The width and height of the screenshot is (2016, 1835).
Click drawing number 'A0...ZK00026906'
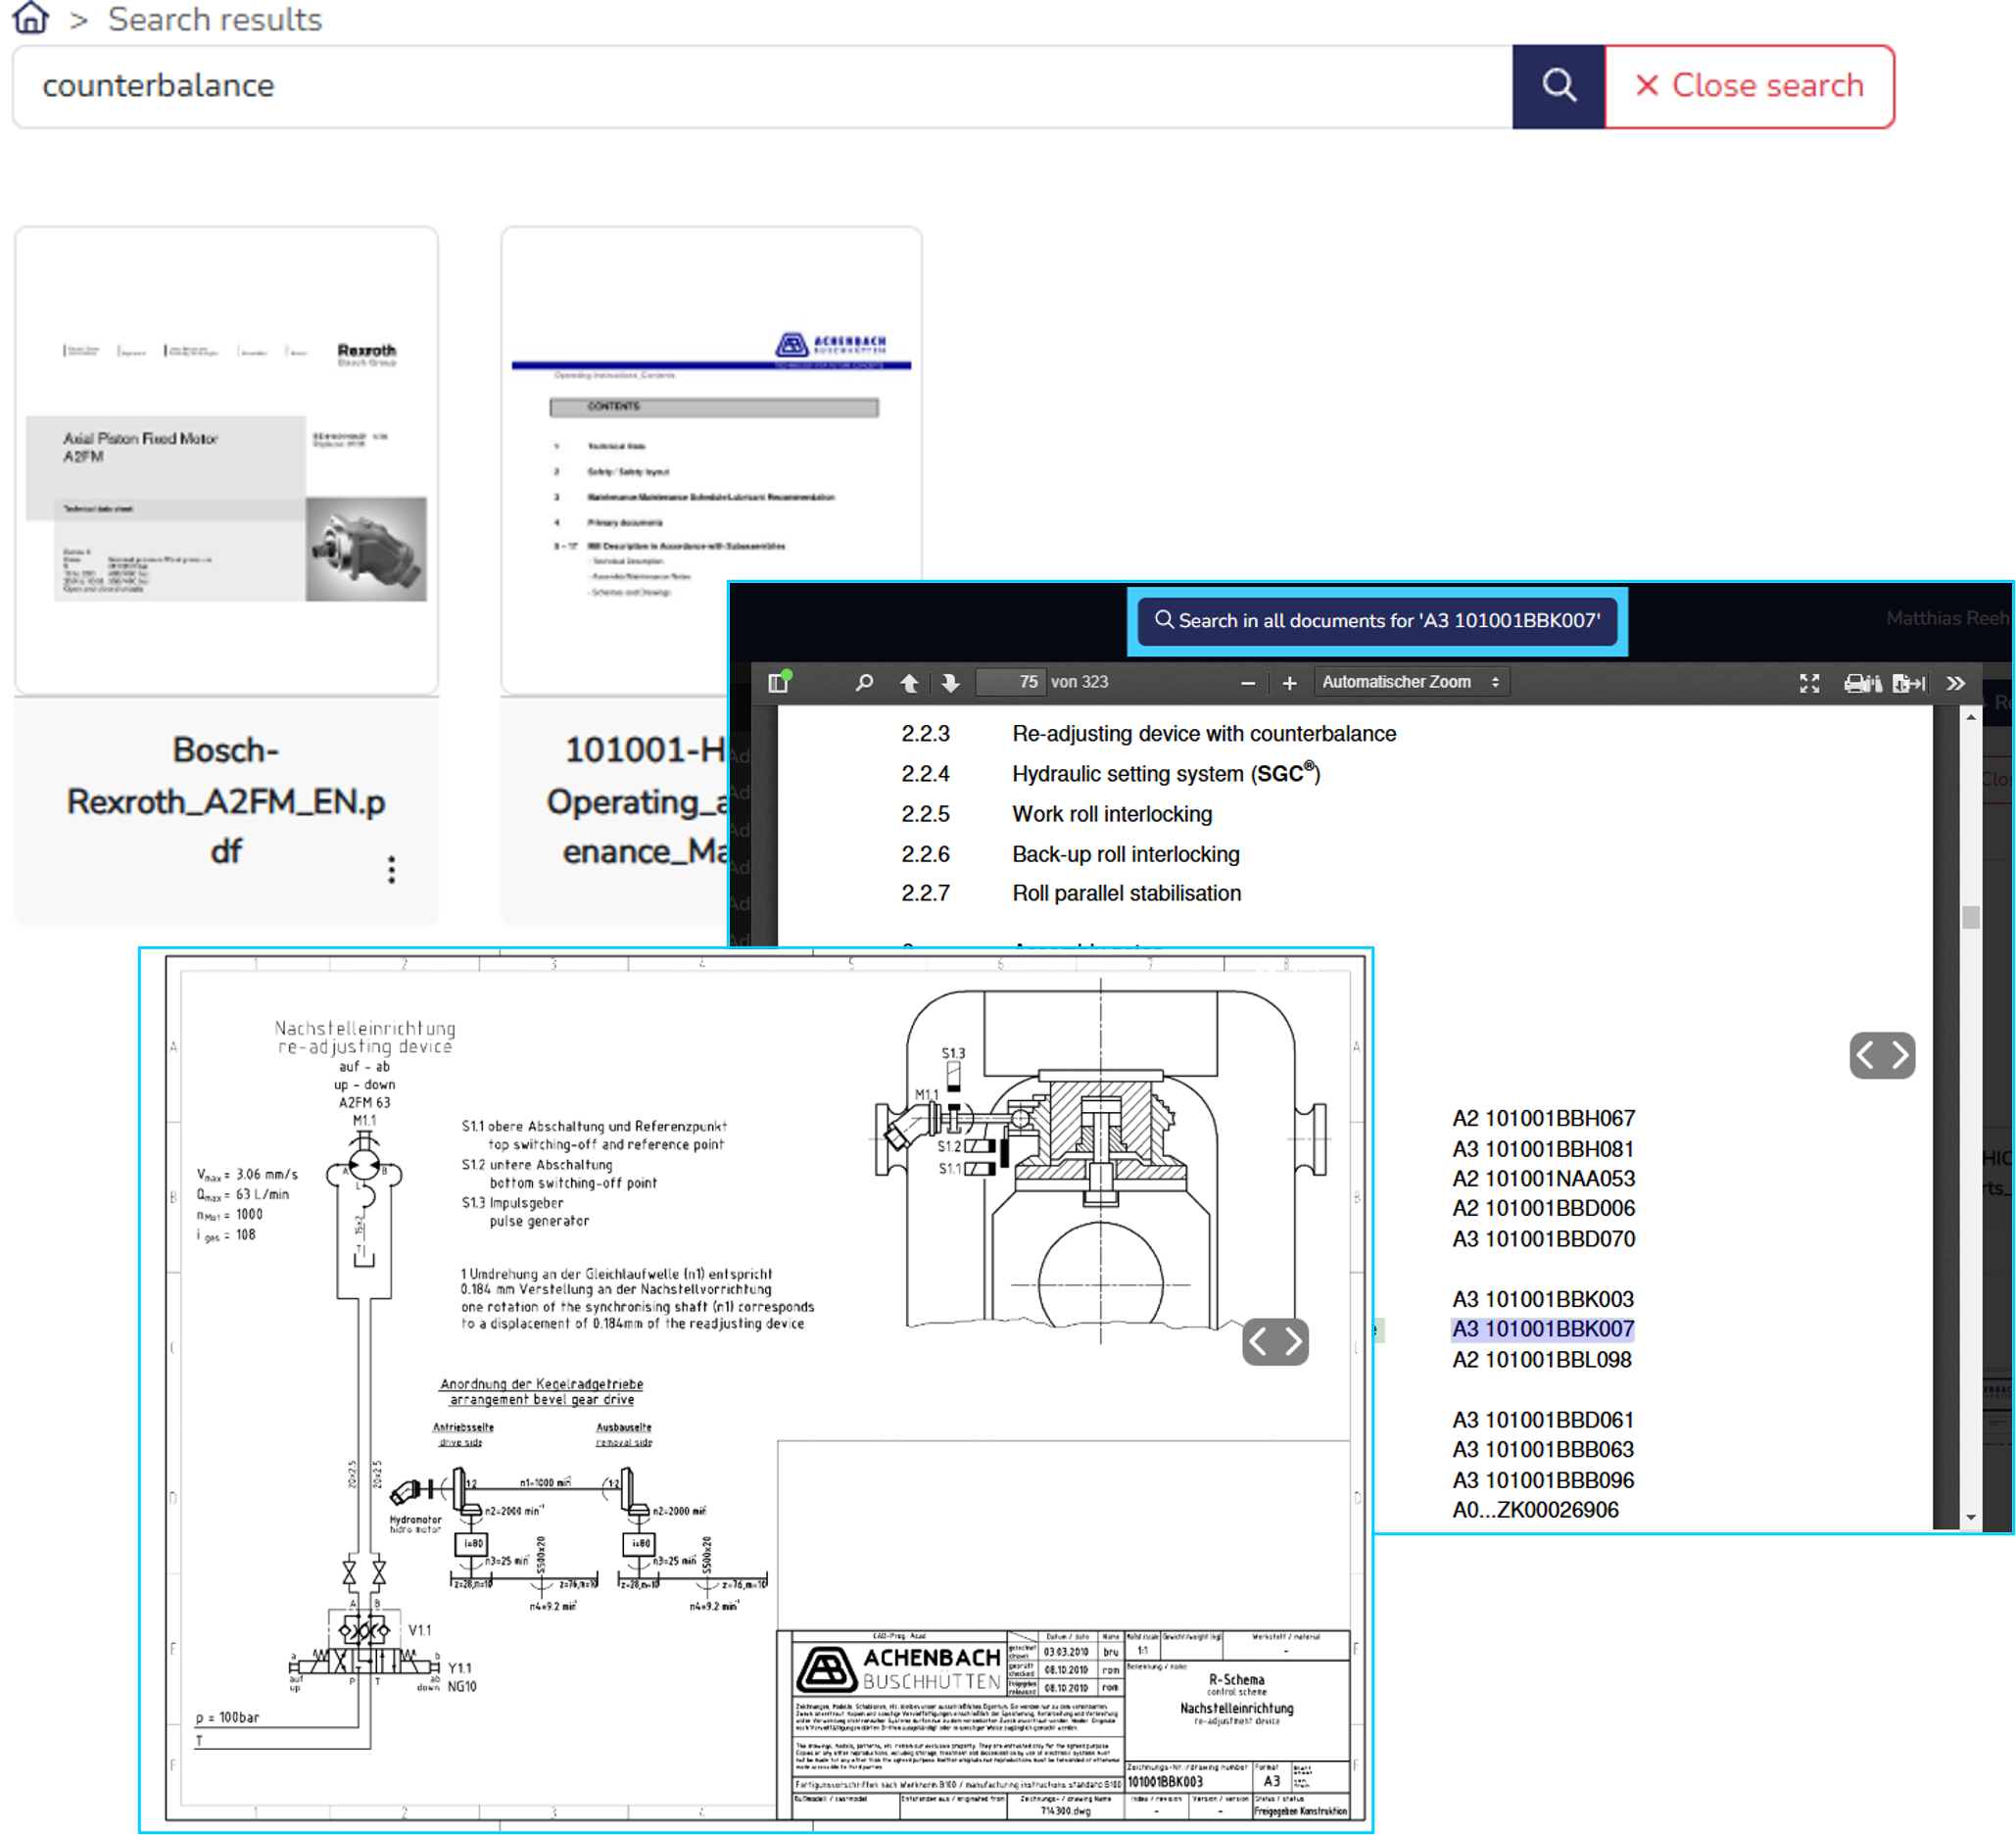click(1535, 1510)
